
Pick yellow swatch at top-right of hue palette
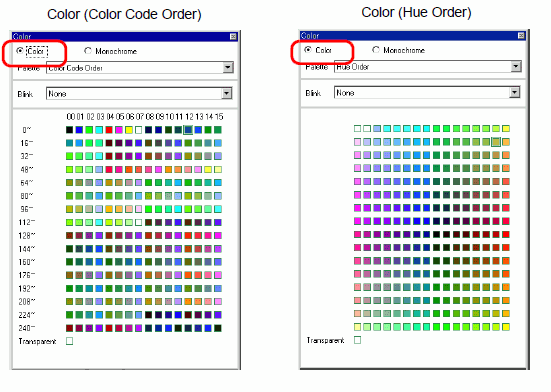coord(506,129)
